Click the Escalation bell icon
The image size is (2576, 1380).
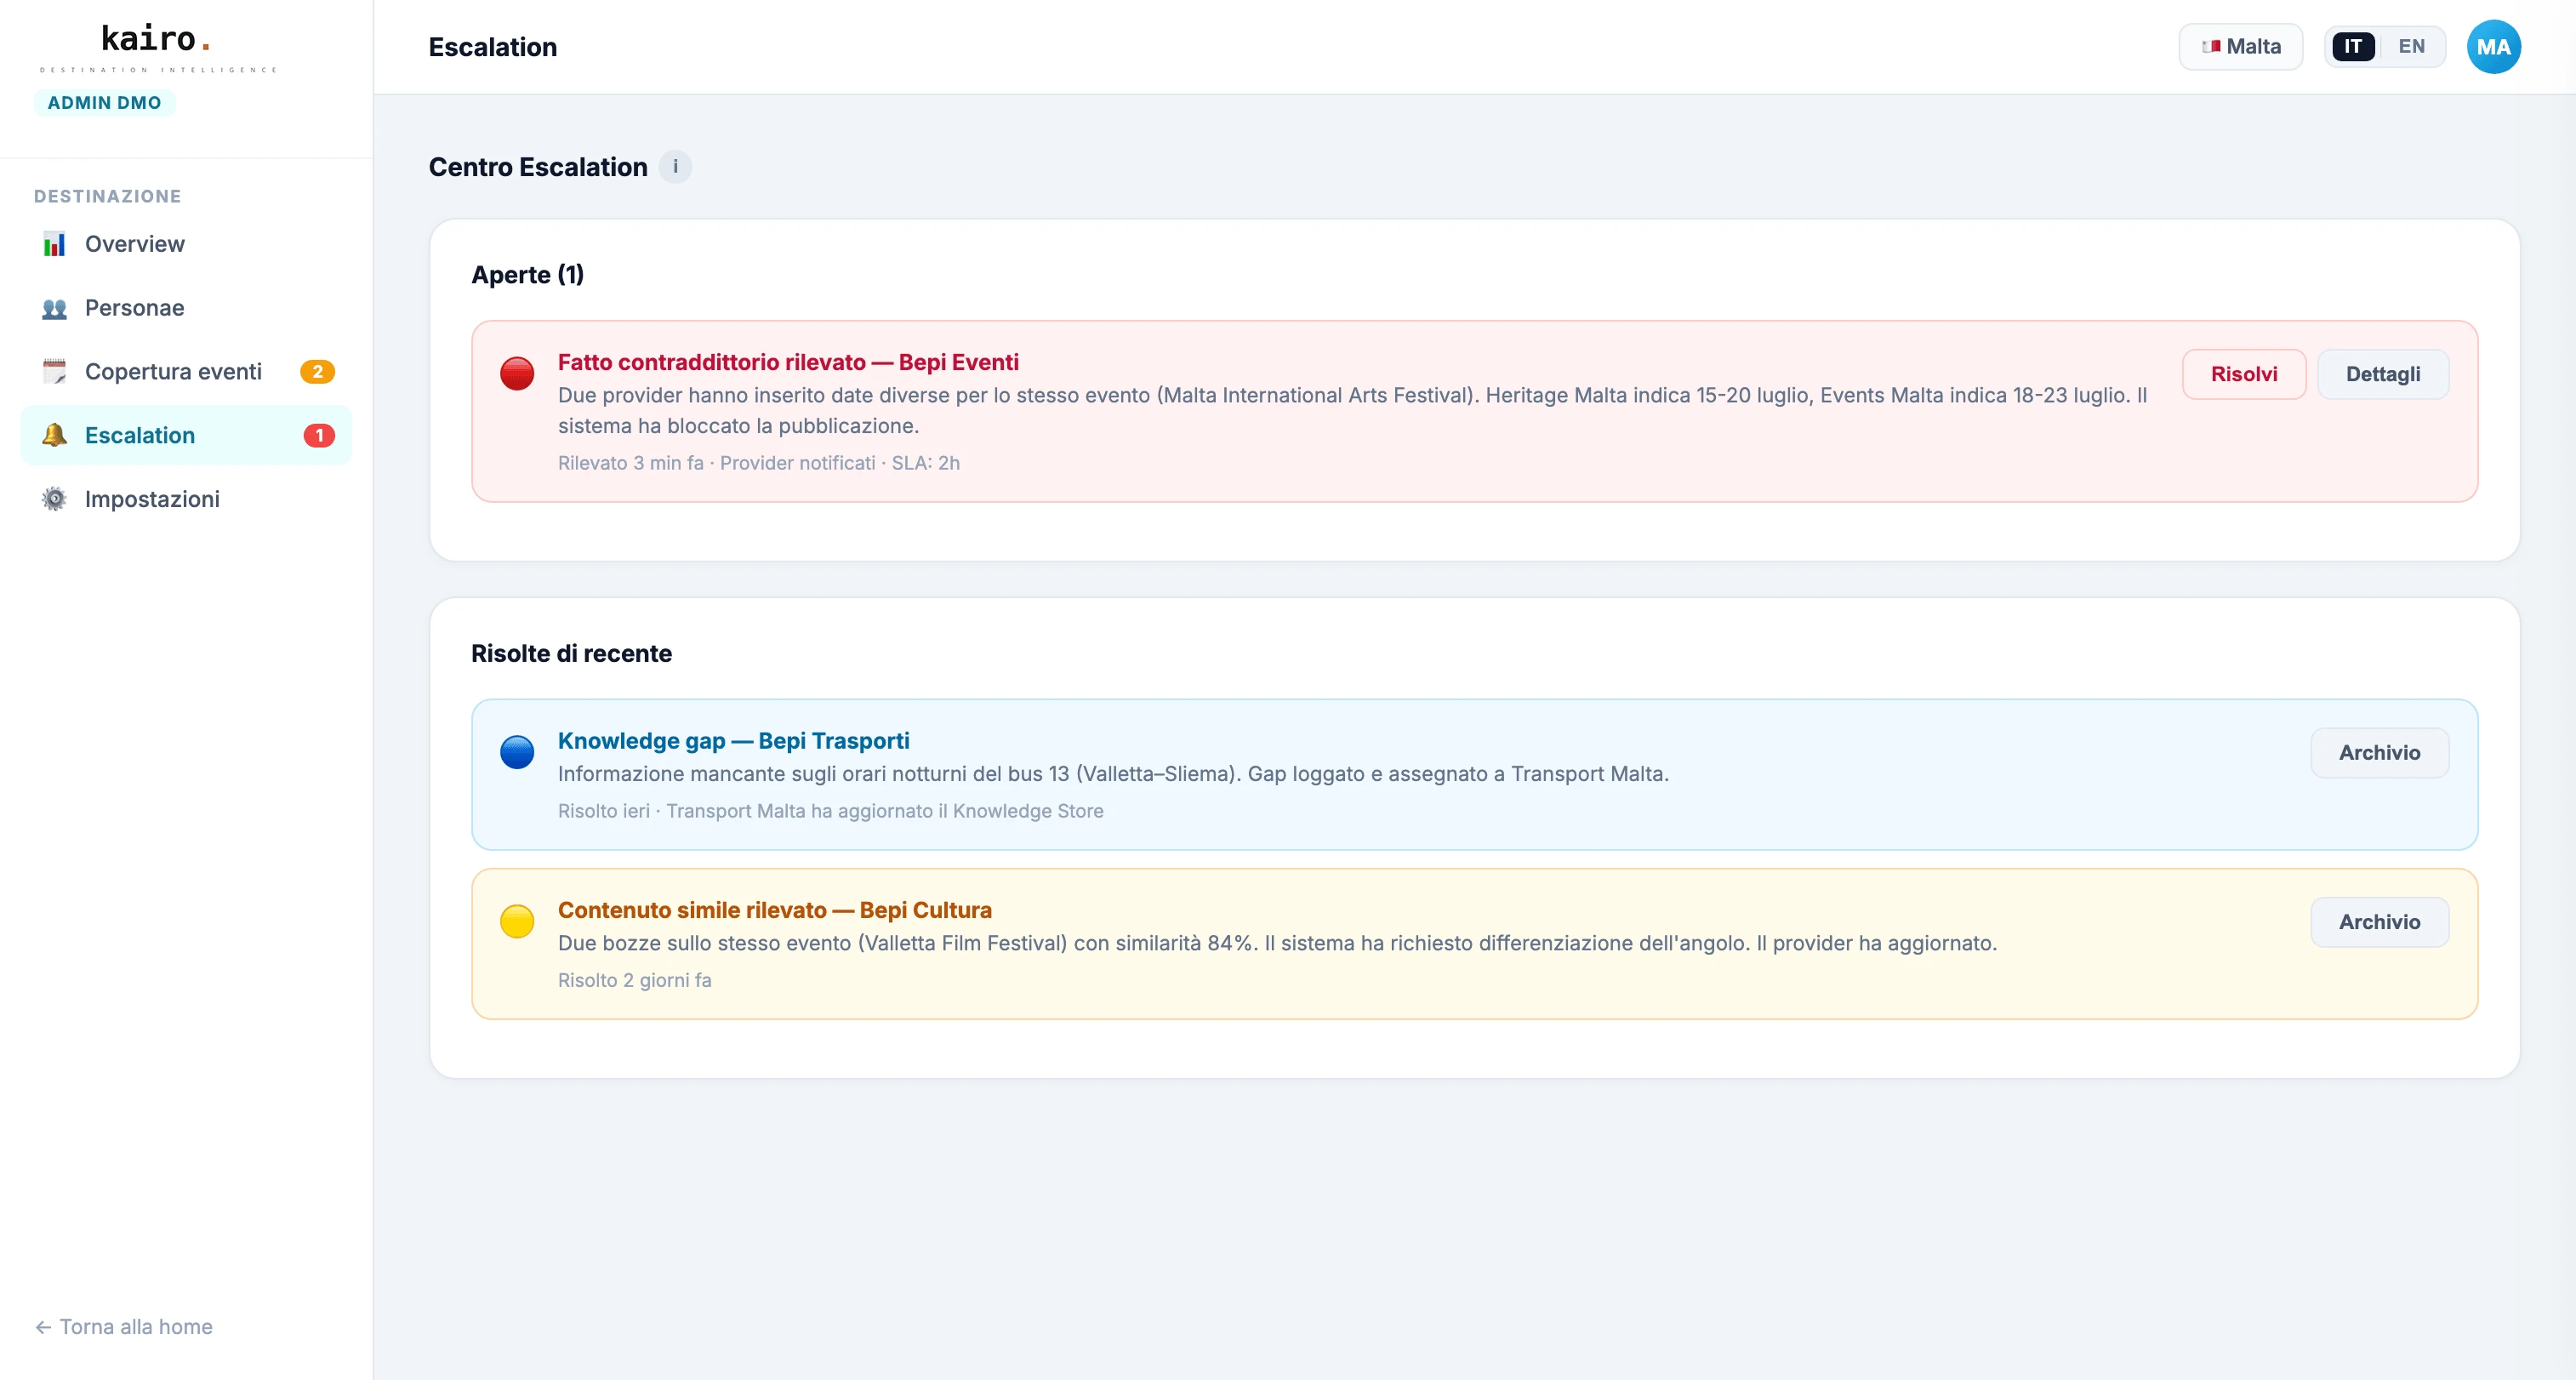pos(54,435)
